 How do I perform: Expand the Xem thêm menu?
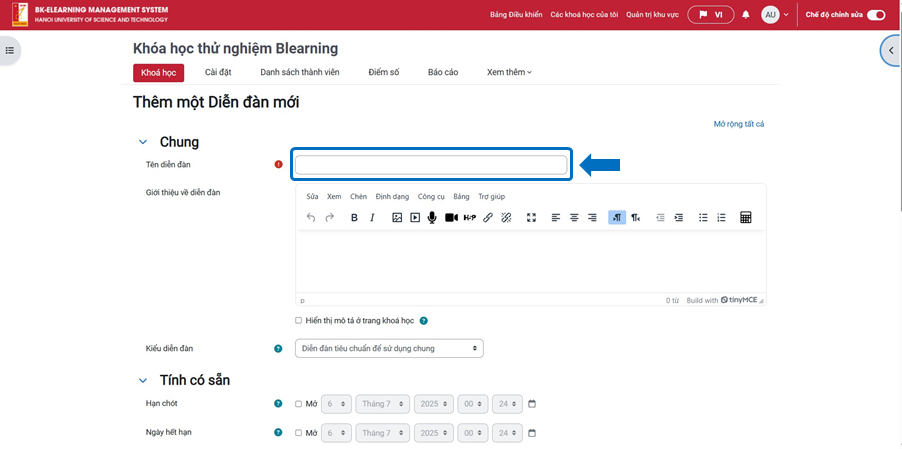tap(509, 72)
